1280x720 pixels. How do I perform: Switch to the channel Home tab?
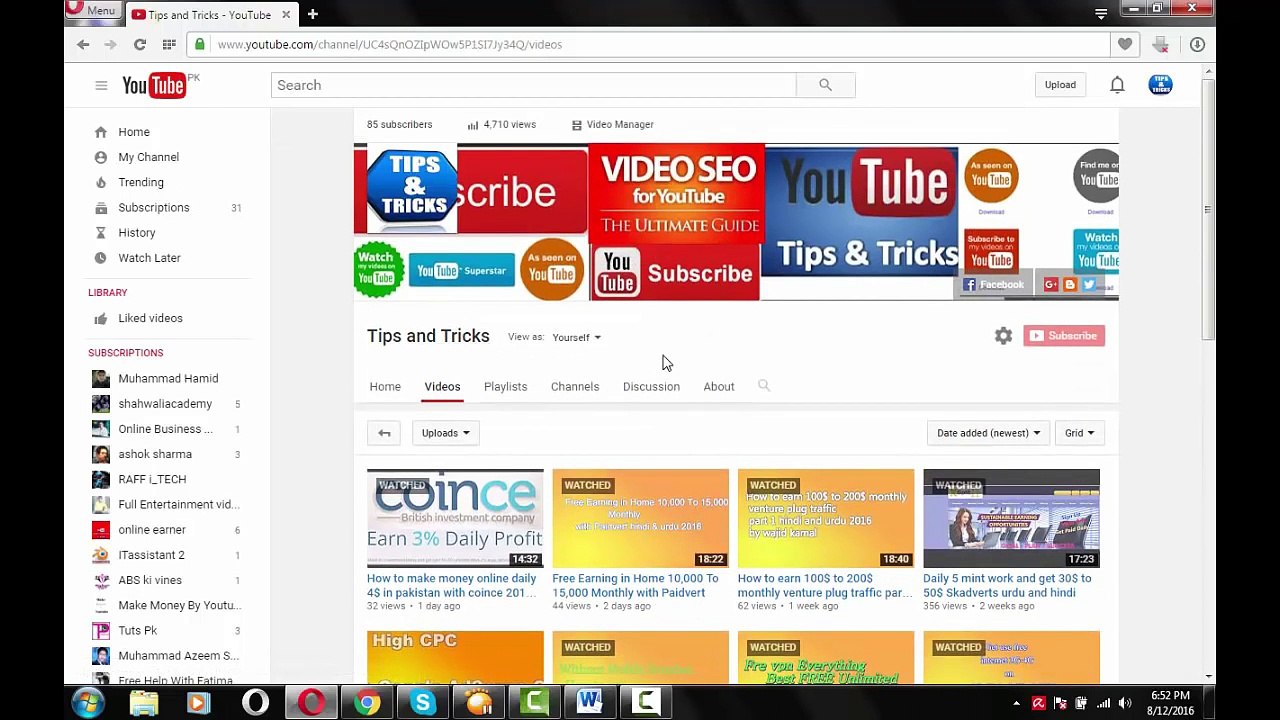tap(385, 386)
